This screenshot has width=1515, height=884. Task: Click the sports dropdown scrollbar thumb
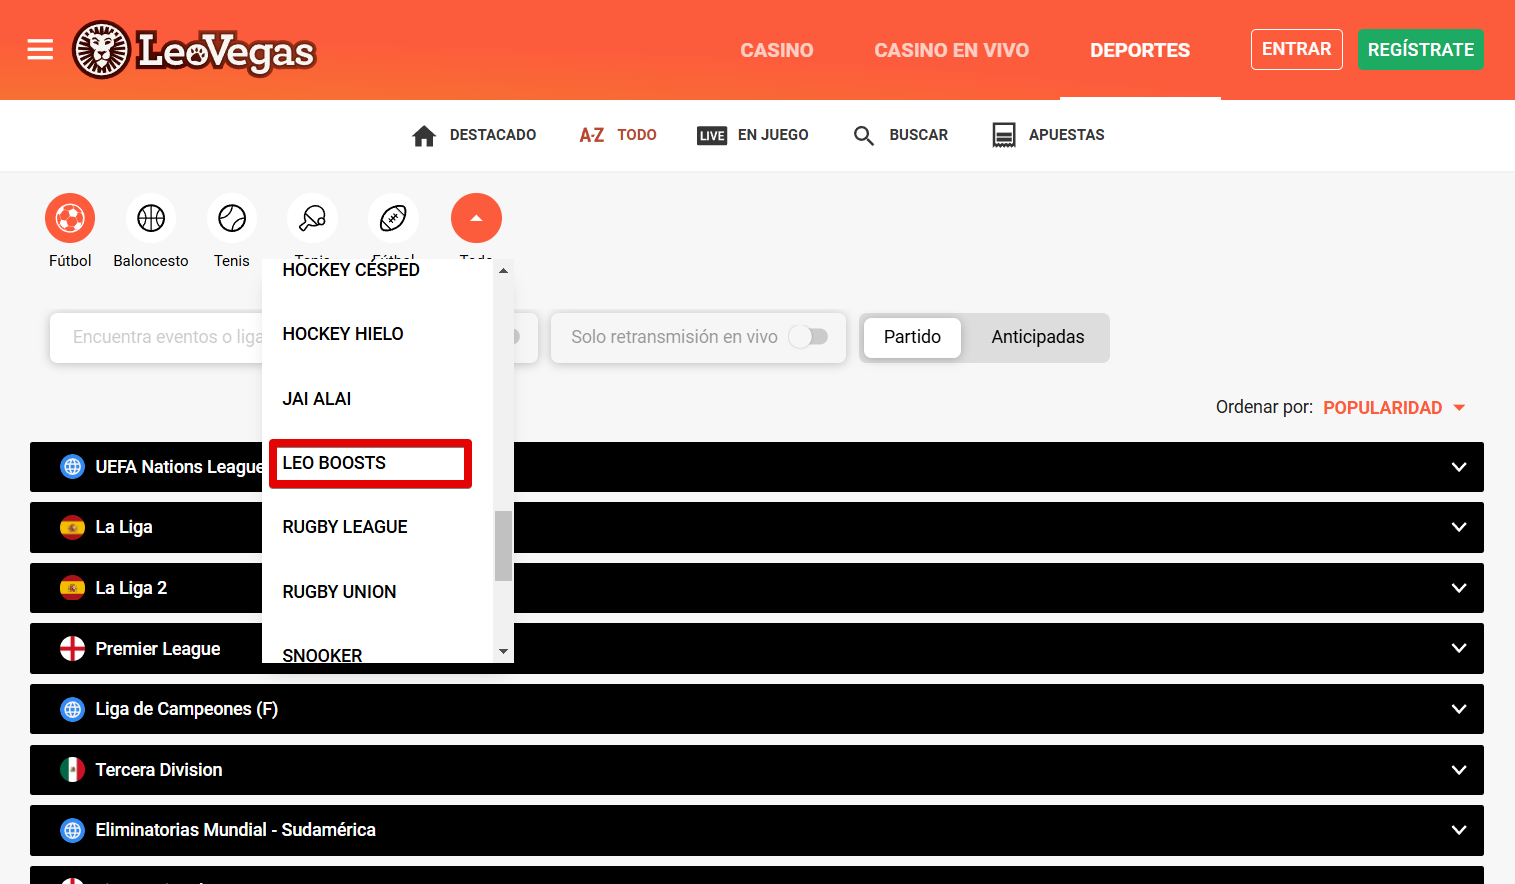503,546
